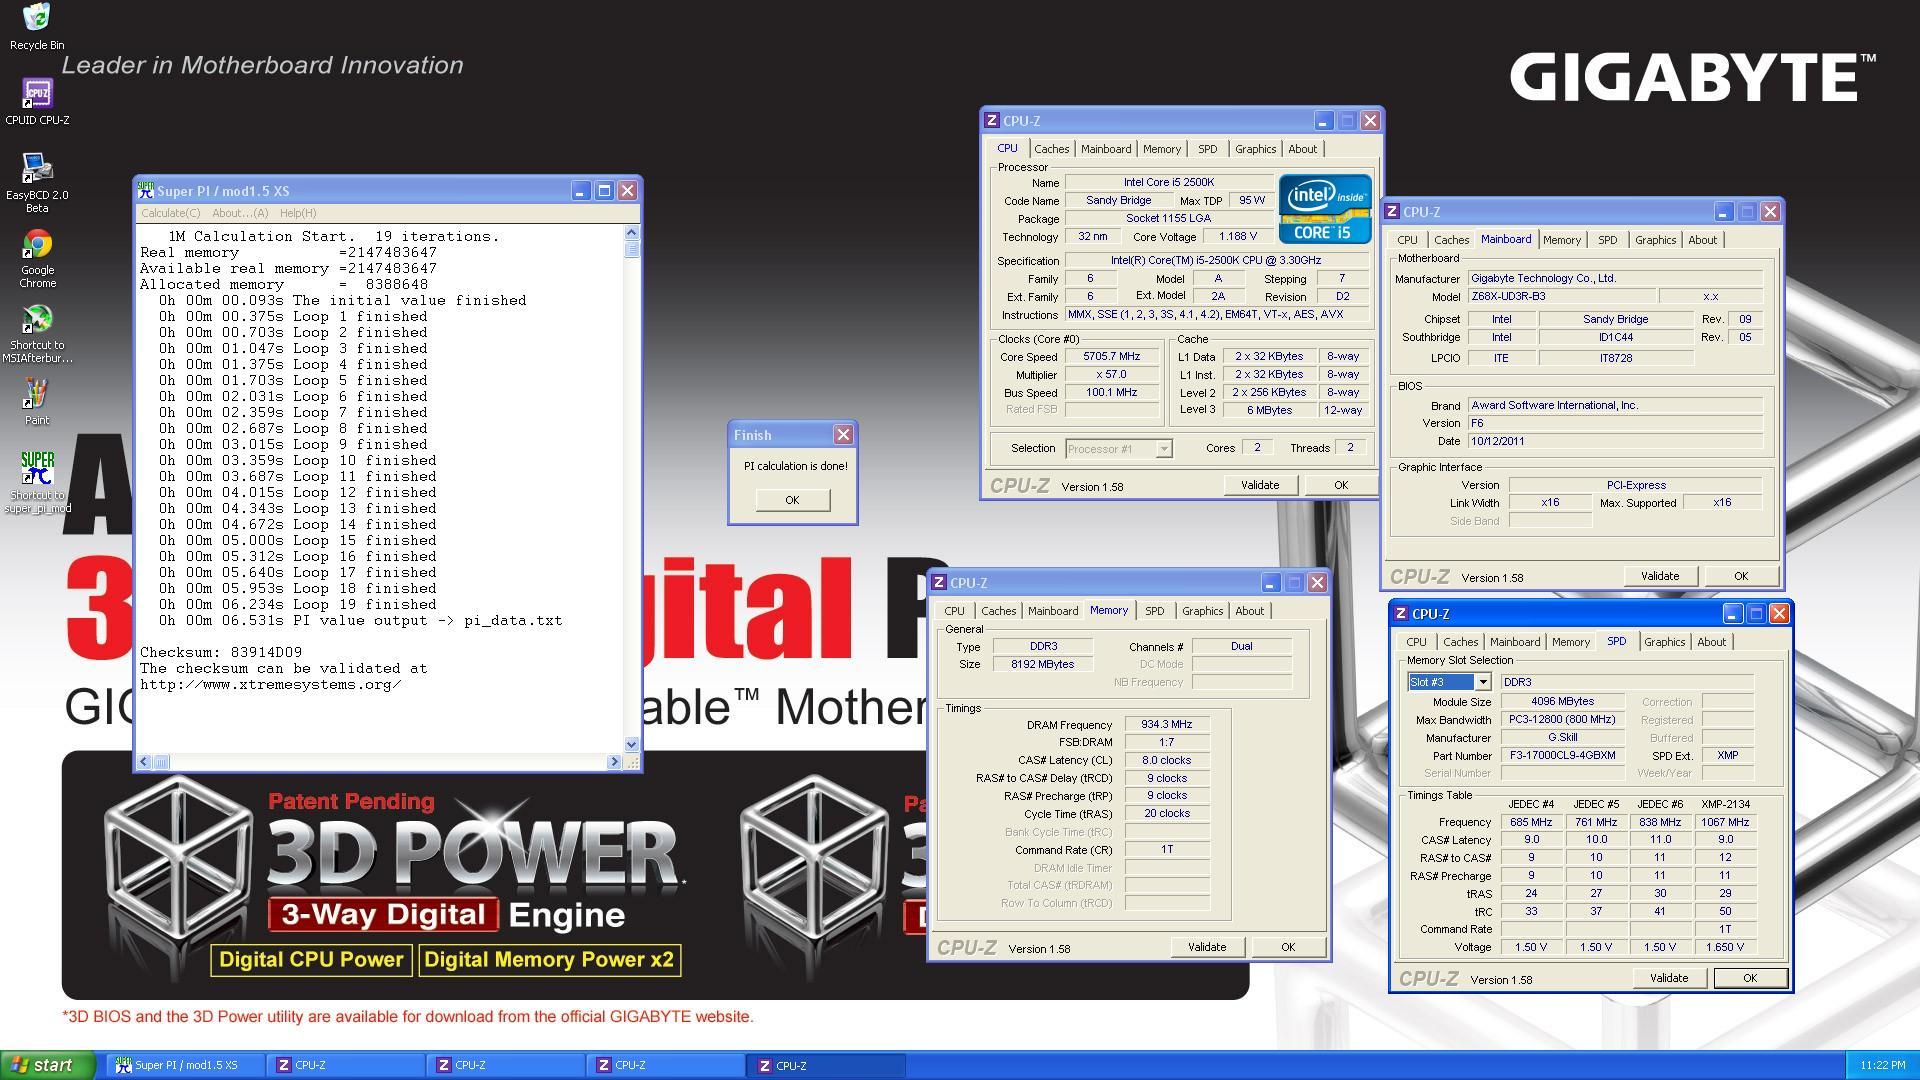Open About menu in Super PI
Screen dimensions: 1920x1080
point(240,213)
